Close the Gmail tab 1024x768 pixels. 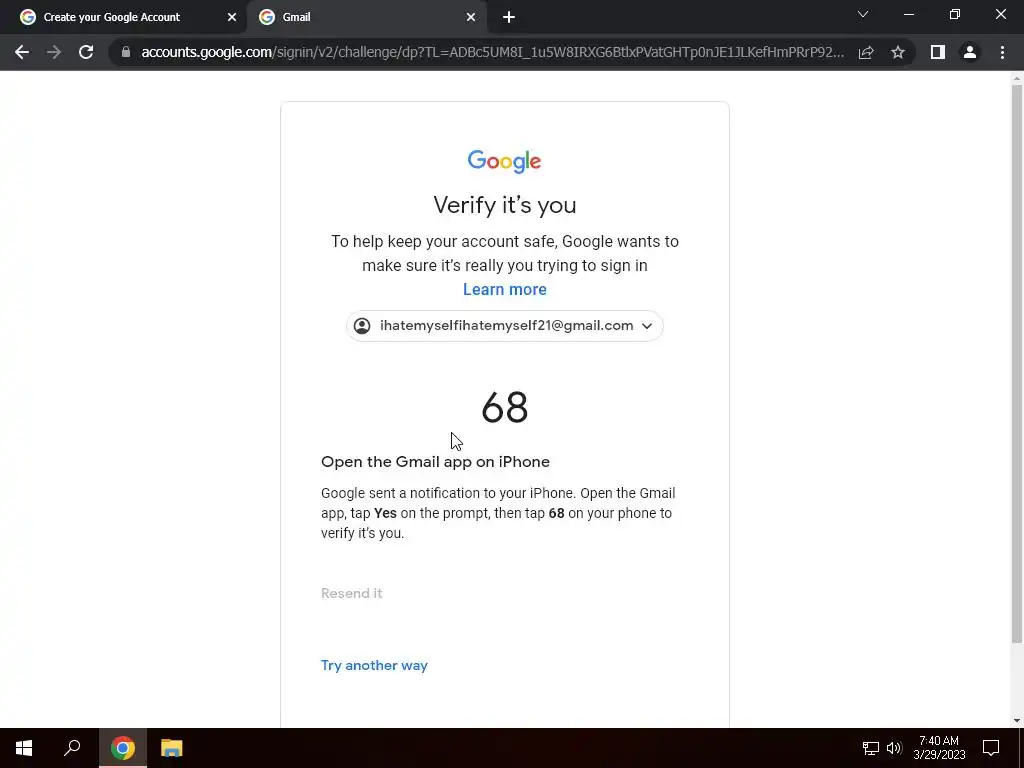471,18
